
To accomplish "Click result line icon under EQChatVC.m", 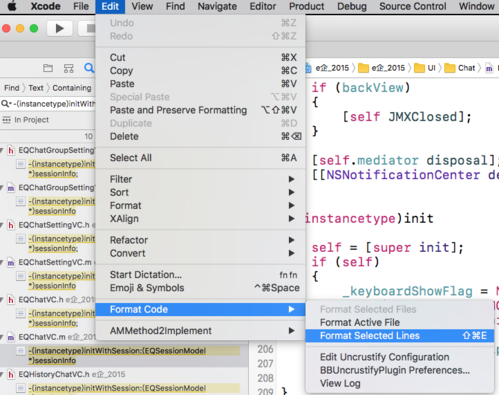I will pyautogui.click(x=21, y=351).
